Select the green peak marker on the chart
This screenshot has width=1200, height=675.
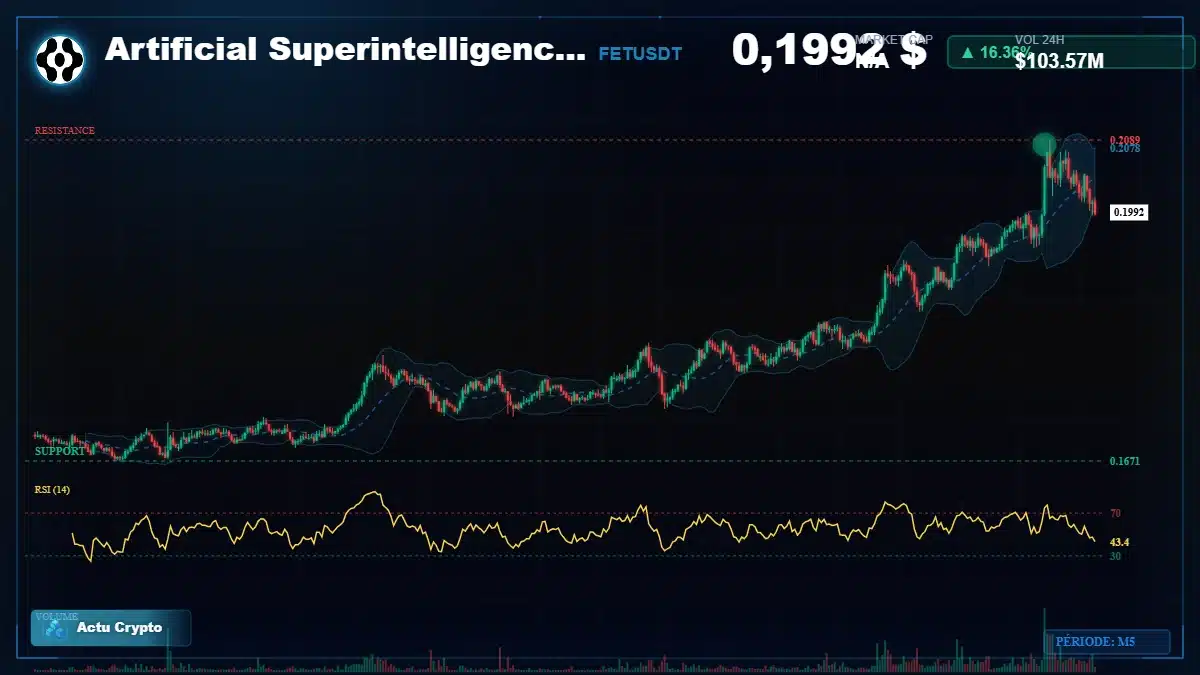1044,145
